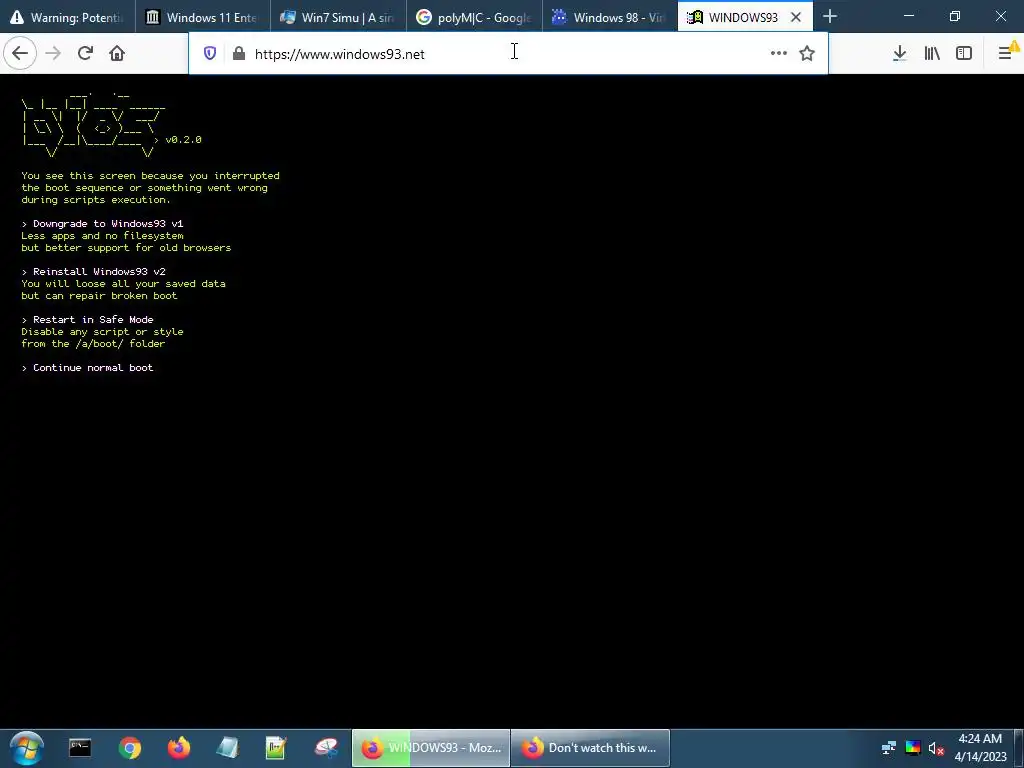Open the gray notebook taskbar icon
This screenshot has height=768, width=1024.
227,748
